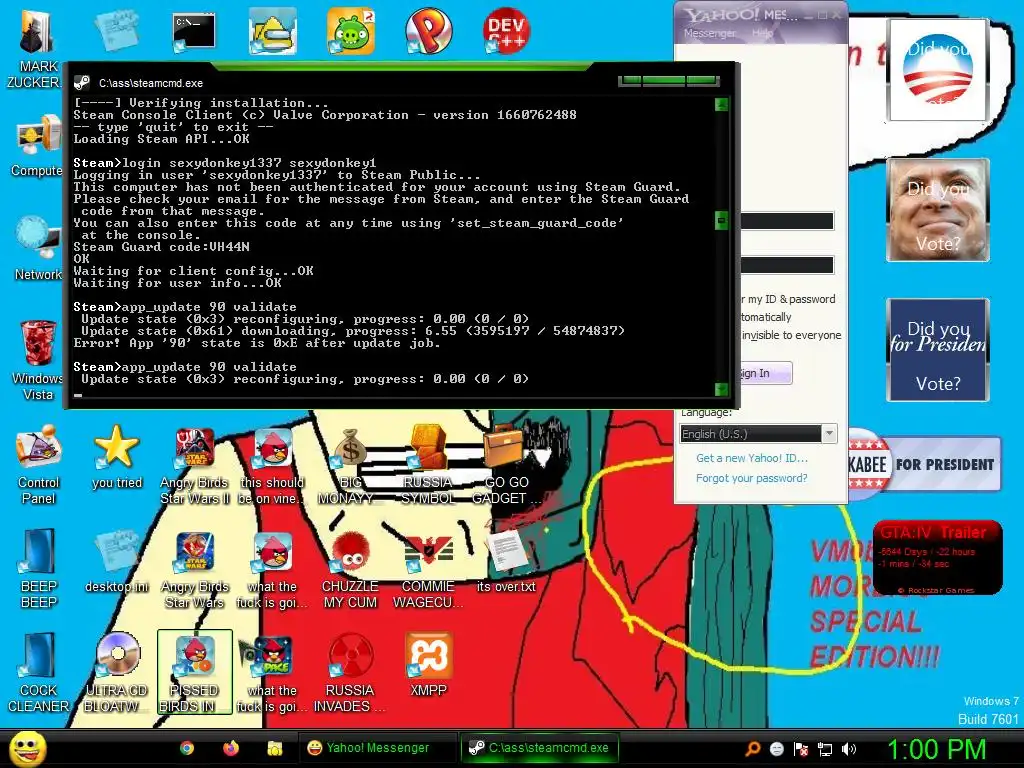Click 'Forgot your password?' link
This screenshot has height=768, width=1024.
[752, 478]
